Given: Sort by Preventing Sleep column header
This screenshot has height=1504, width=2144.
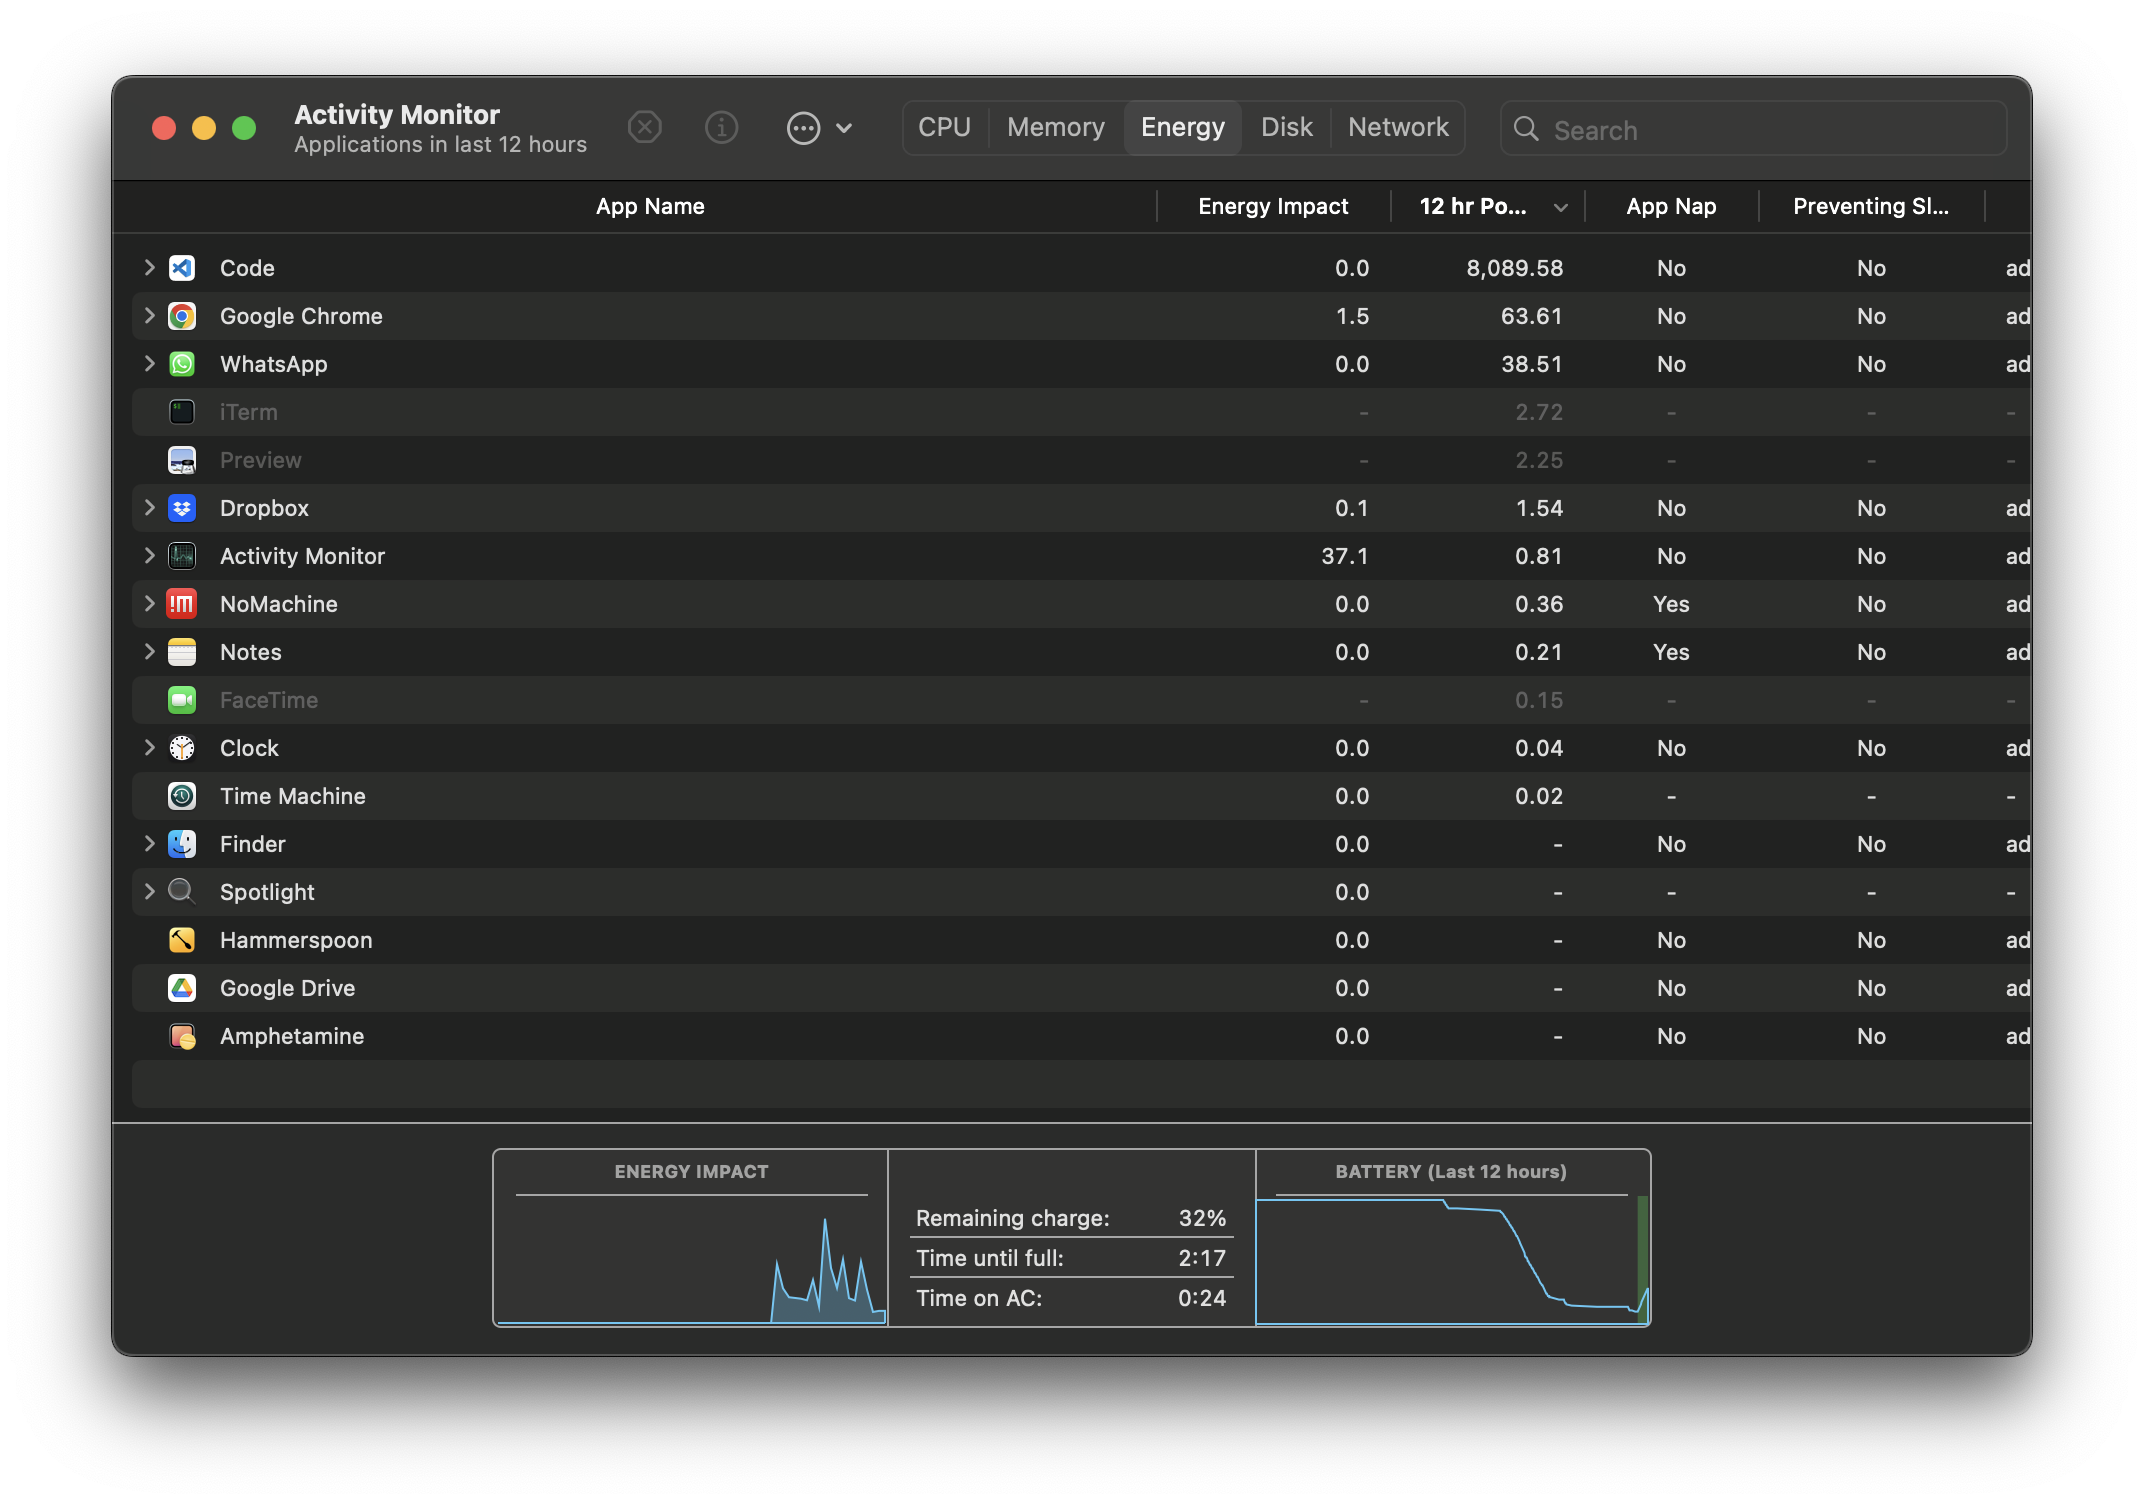Looking at the screenshot, I should click(1871, 207).
